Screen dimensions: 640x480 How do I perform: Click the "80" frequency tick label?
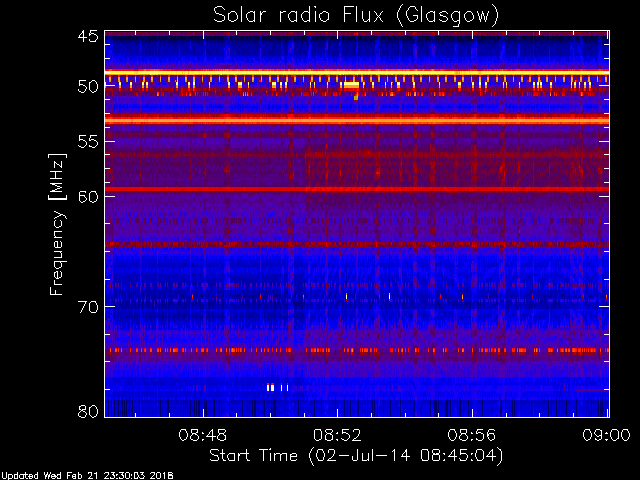tap(88, 411)
